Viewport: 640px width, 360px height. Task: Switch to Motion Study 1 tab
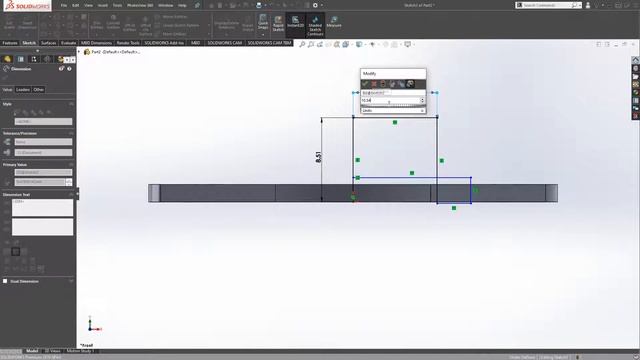click(x=80, y=351)
